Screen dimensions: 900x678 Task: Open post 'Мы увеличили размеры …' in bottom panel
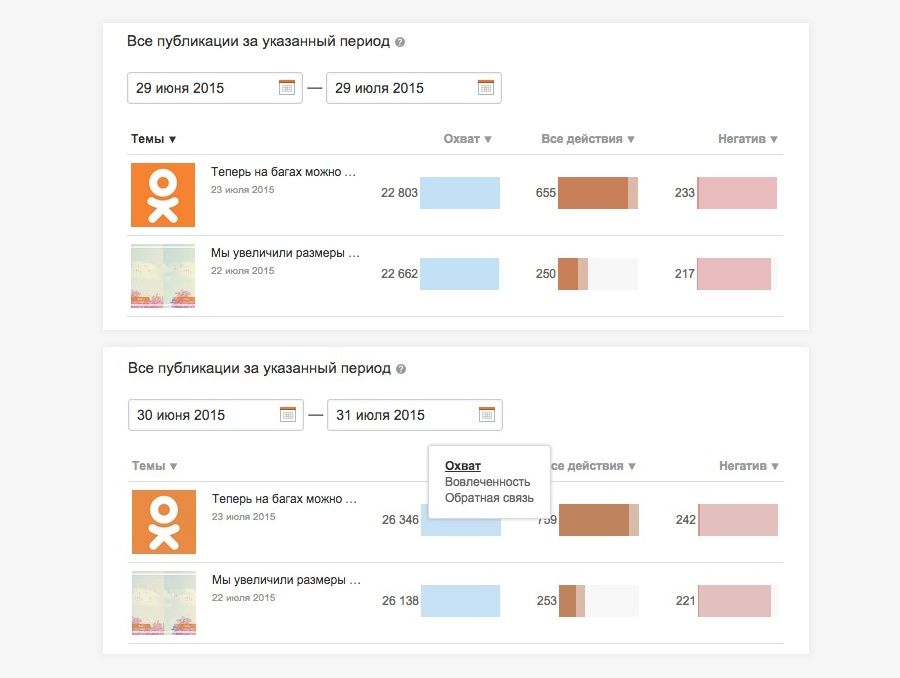pyautogui.click(x=285, y=580)
